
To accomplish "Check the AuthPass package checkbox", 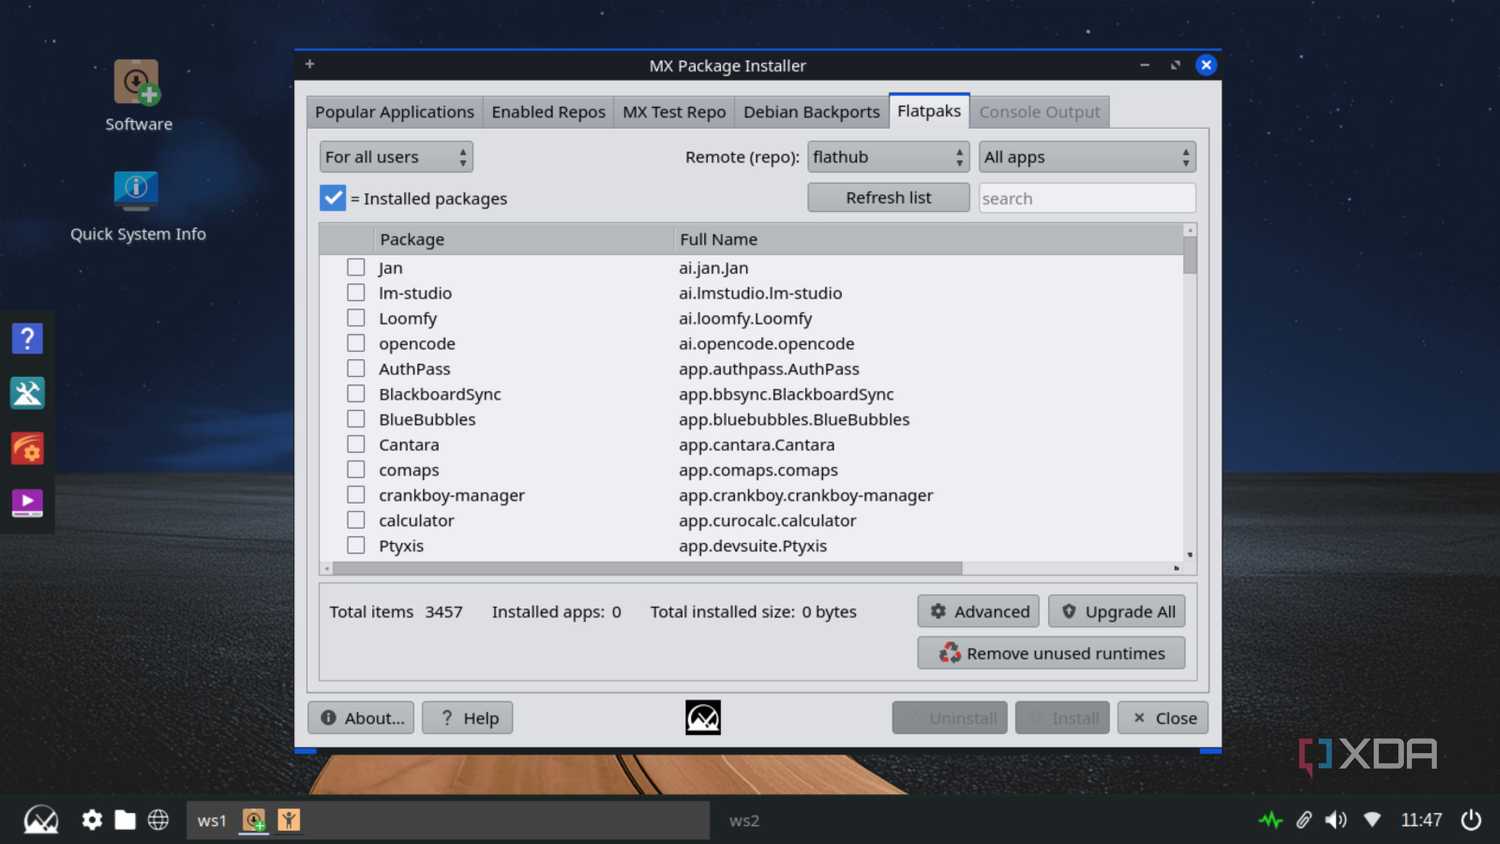I will pos(356,368).
